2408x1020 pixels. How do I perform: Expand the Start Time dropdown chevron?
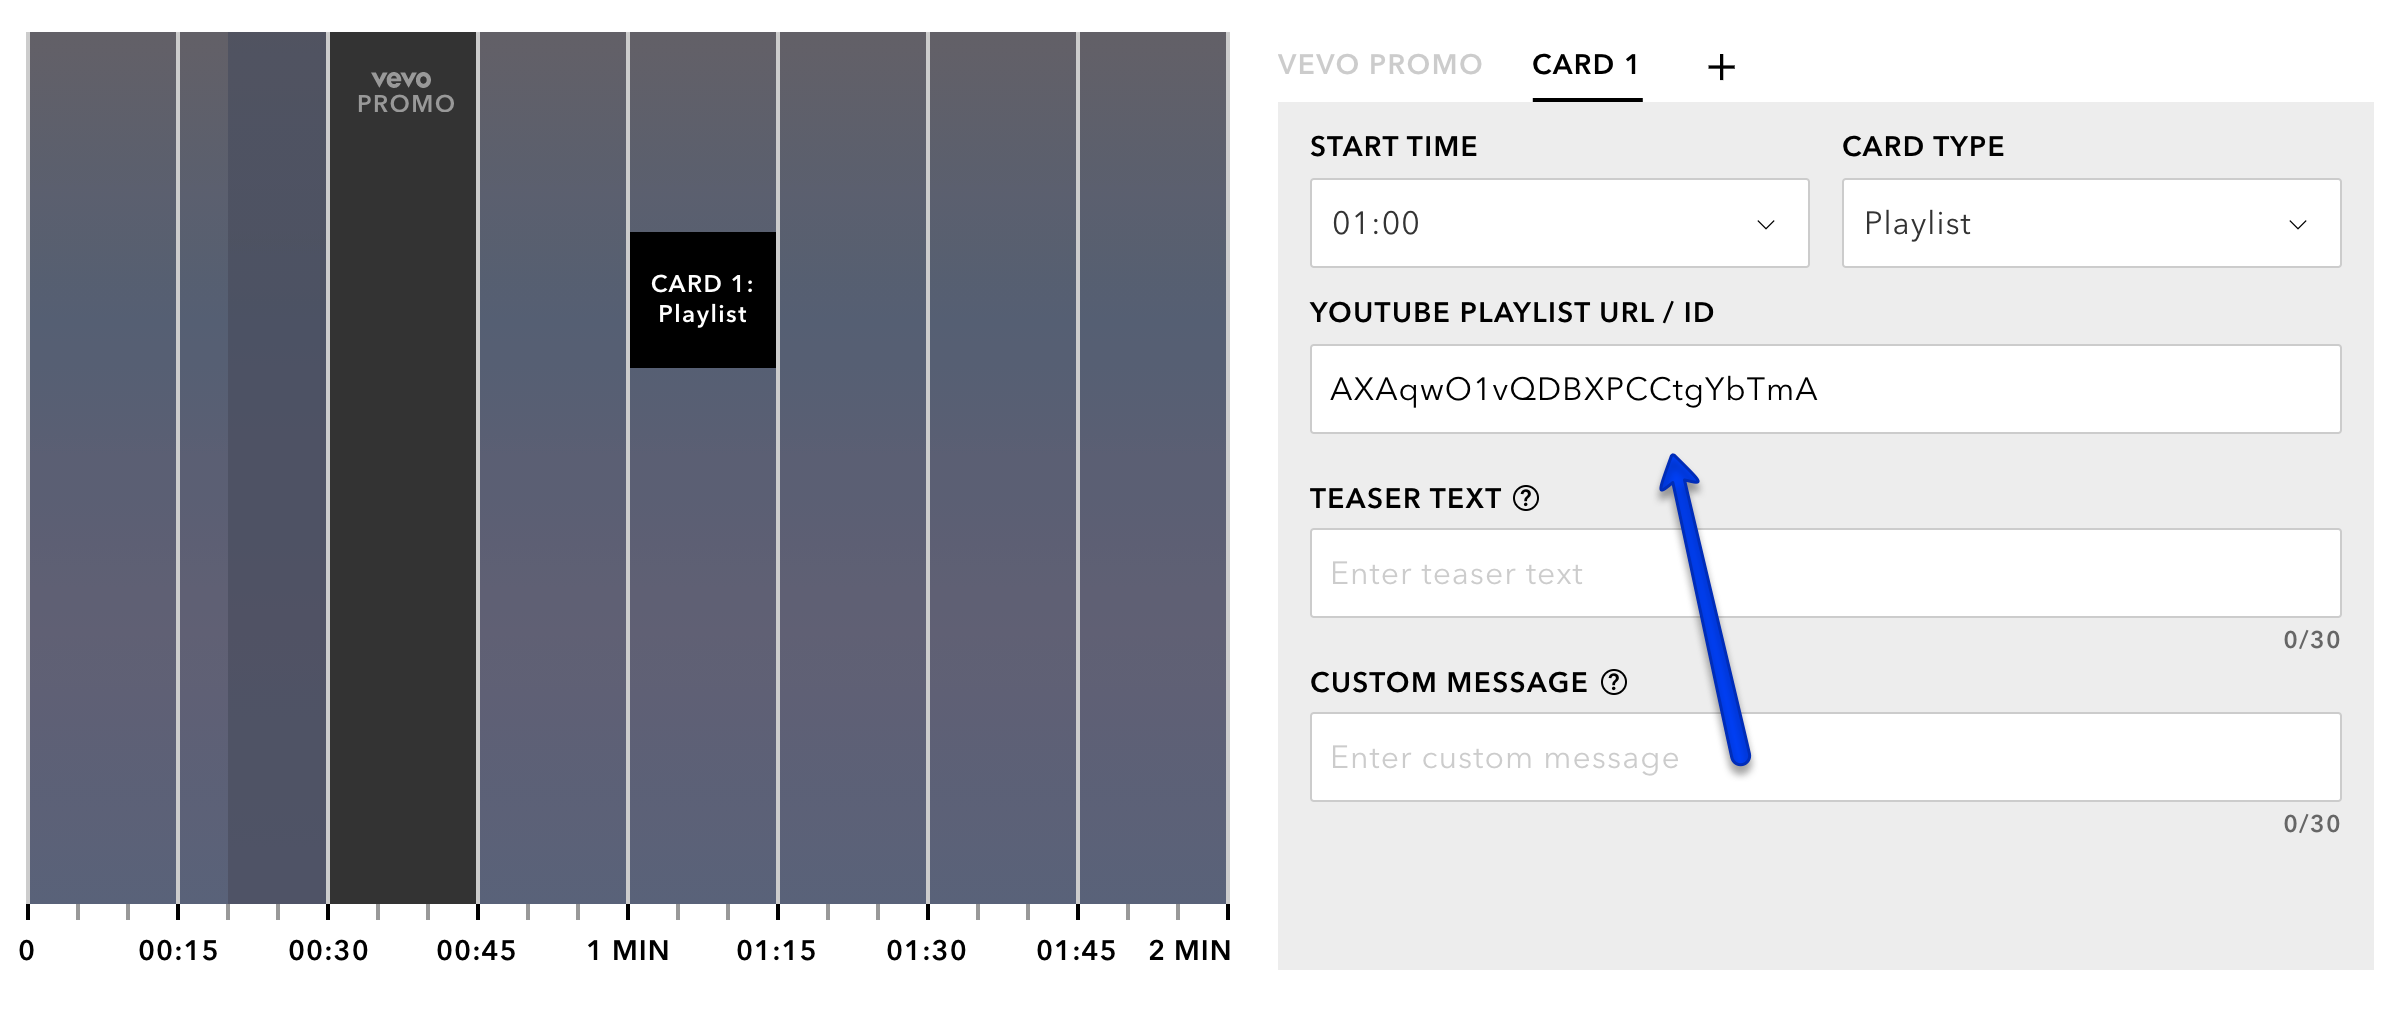(1766, 224)
